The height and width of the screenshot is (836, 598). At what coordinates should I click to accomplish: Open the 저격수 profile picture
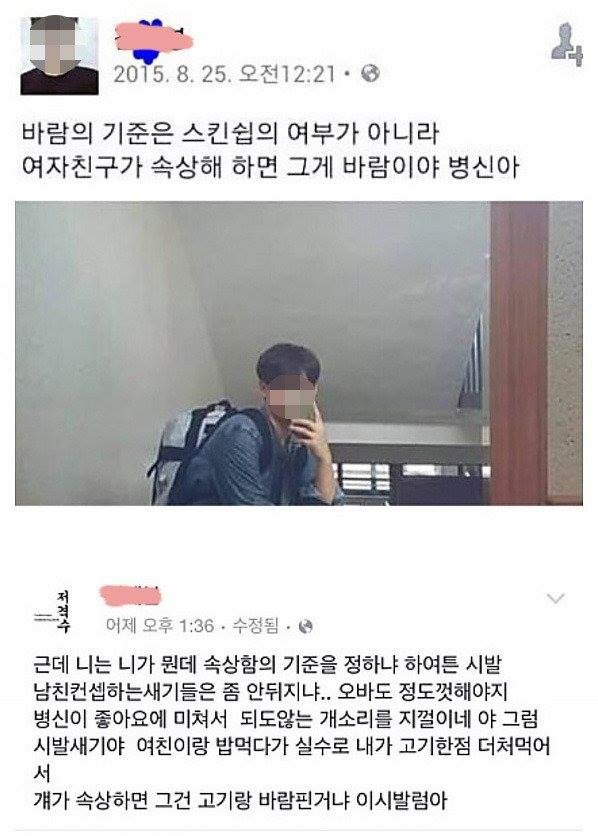coord(53,612)
